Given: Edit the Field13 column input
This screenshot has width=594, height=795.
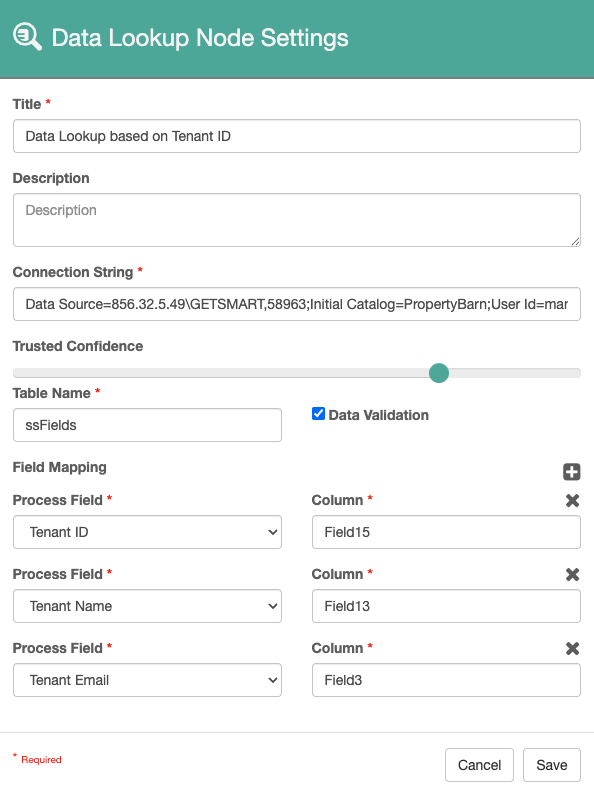Looking at the screenshot, I should point(446,606).
